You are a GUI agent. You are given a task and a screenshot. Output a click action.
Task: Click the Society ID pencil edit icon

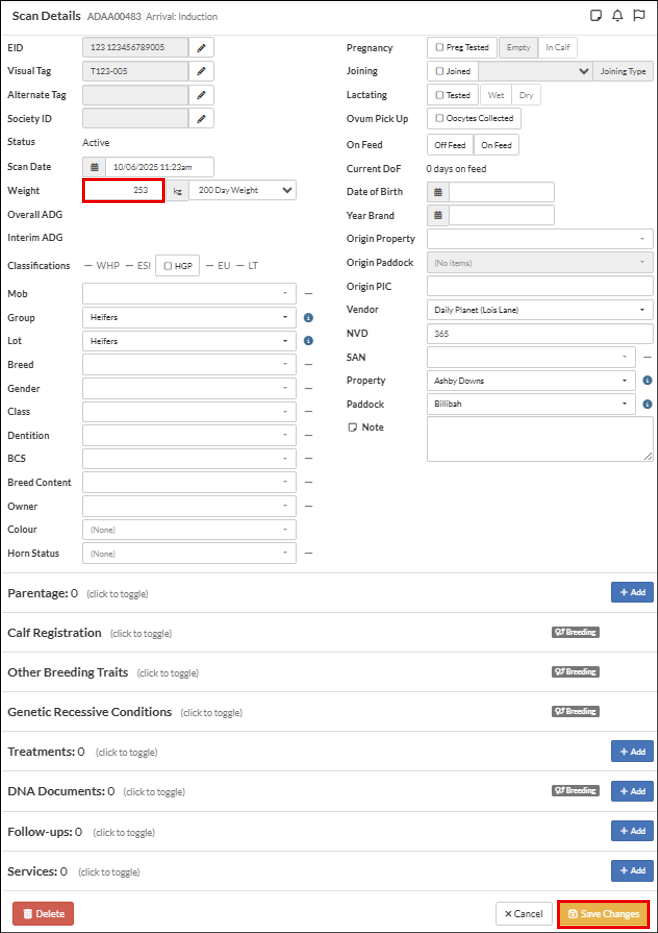201,119
